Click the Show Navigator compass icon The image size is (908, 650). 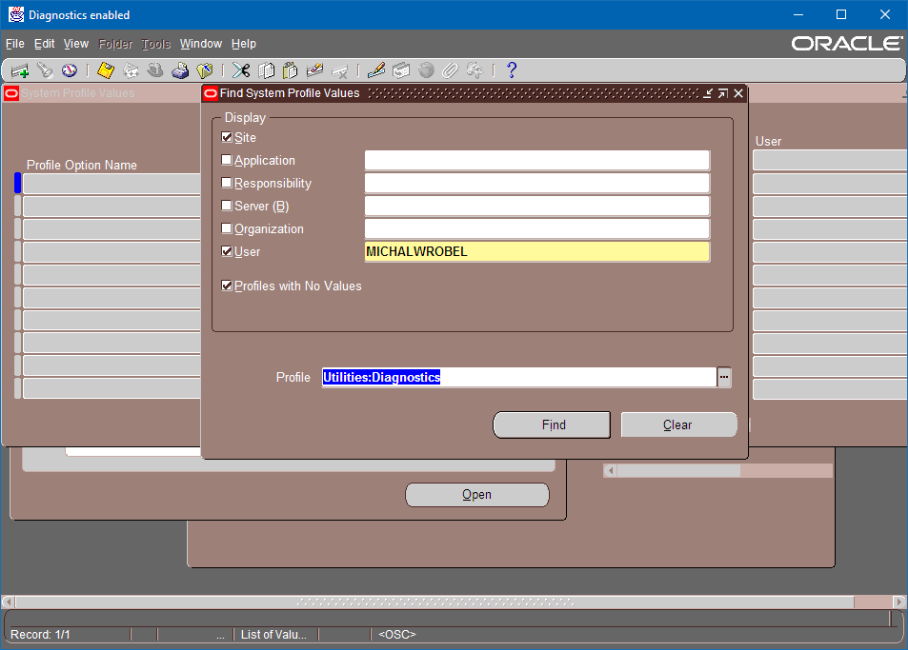tap(69, 71)
